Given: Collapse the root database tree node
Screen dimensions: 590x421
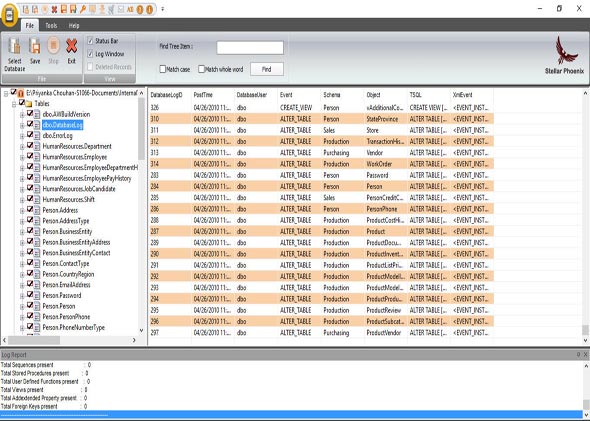Looking at the screenshot, I should [x=6, y=93].
